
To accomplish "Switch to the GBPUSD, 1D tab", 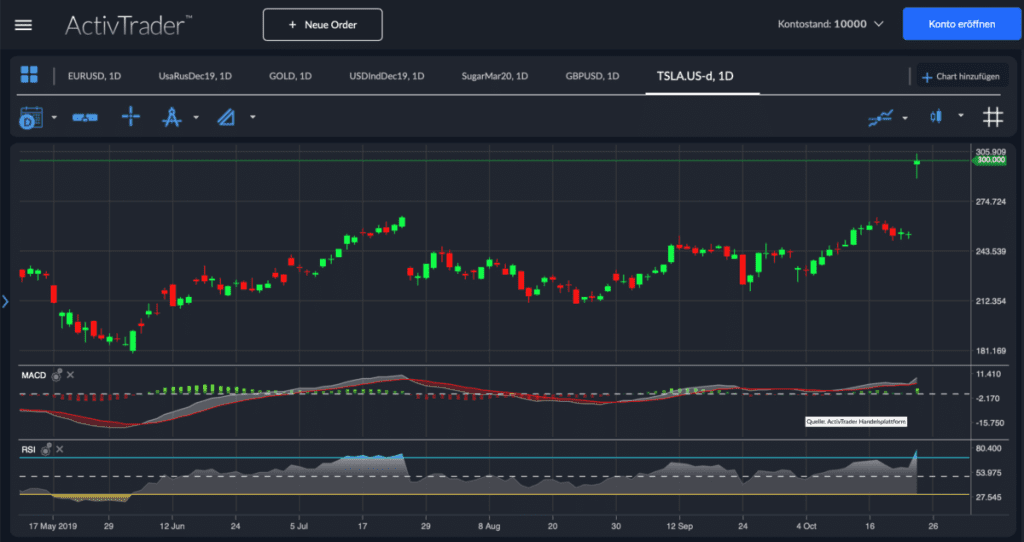I will (x=592, y=76).
